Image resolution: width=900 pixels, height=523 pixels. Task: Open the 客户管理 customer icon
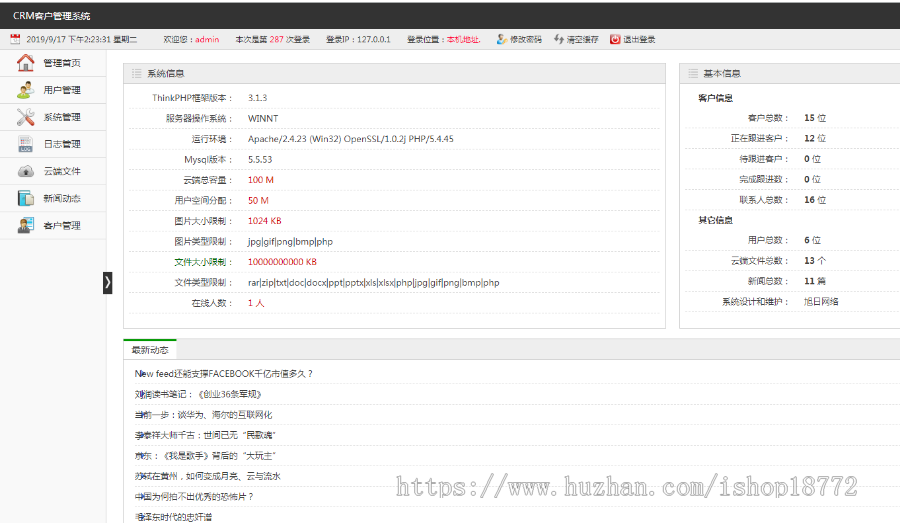25,225
